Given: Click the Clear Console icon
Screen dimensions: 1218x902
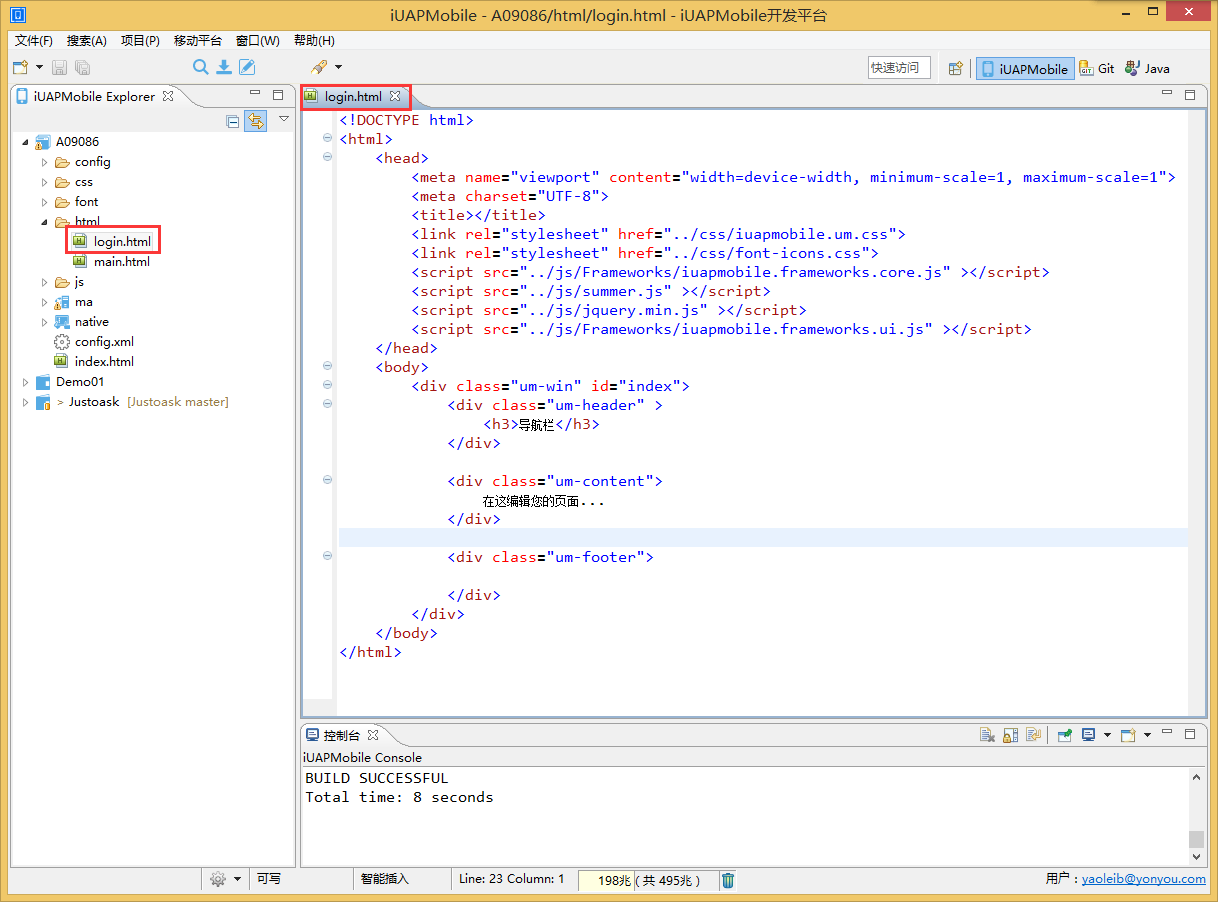Looking at the screenshot, I should [987, 735].
